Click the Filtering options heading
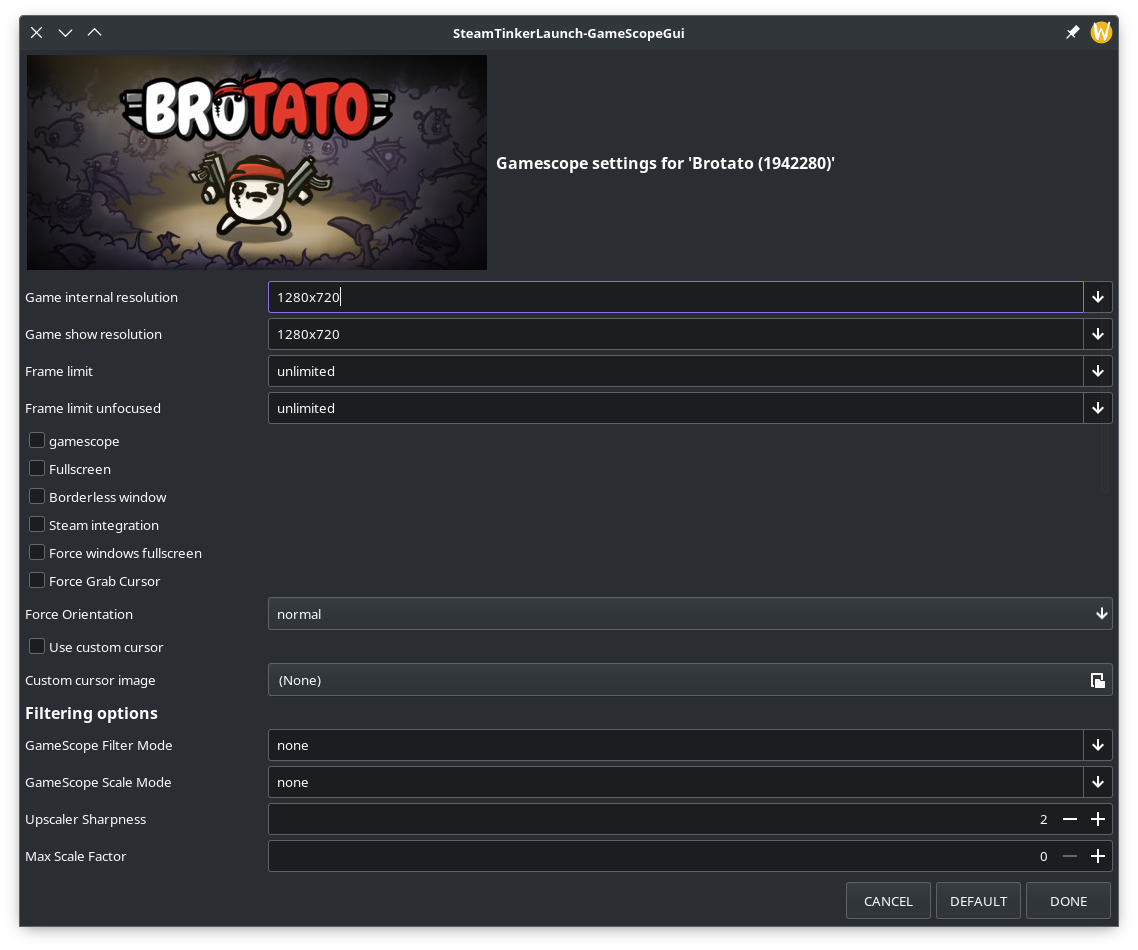Screen dimensions: 1138x950 [x=91, y=713]
